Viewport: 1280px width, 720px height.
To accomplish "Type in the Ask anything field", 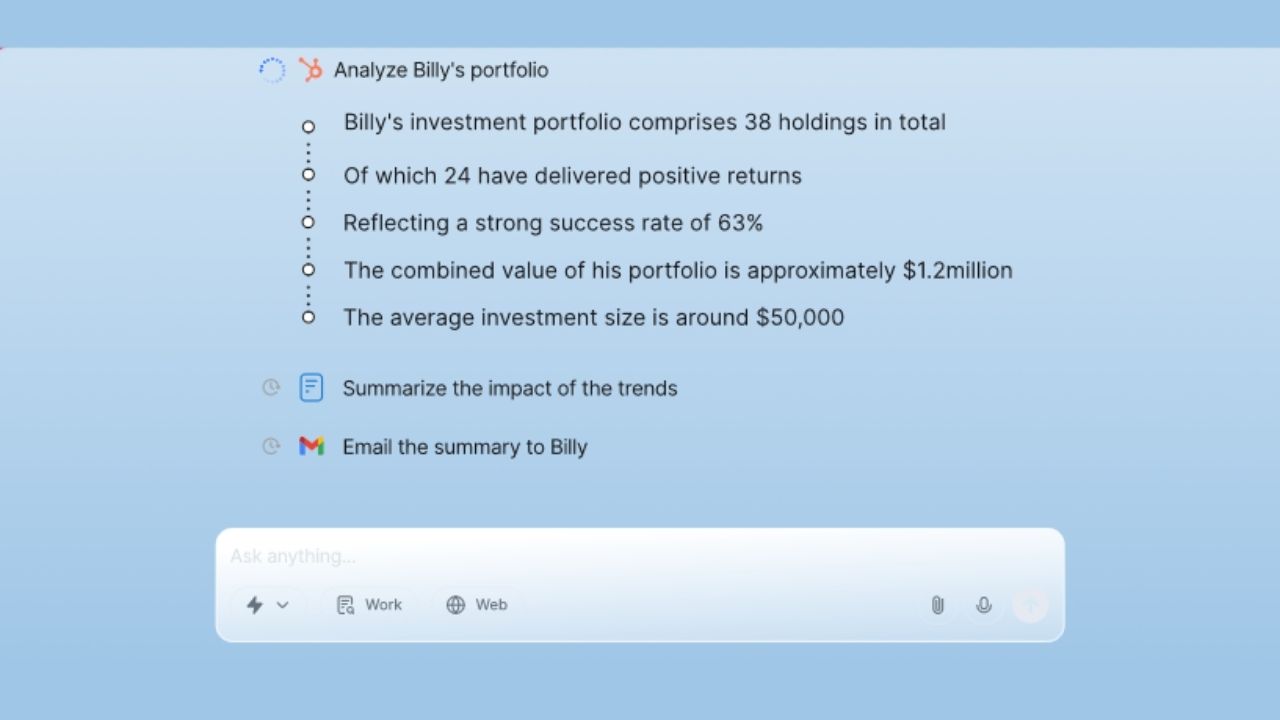I will pos(640,556).
